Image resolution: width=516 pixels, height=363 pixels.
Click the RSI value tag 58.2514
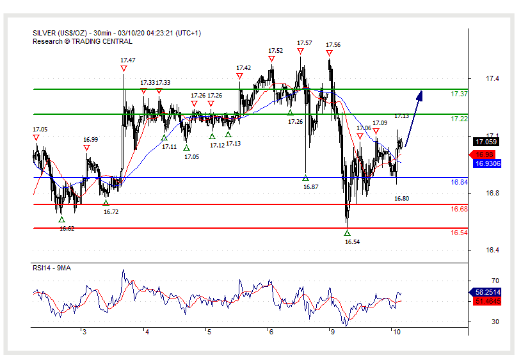485,292
